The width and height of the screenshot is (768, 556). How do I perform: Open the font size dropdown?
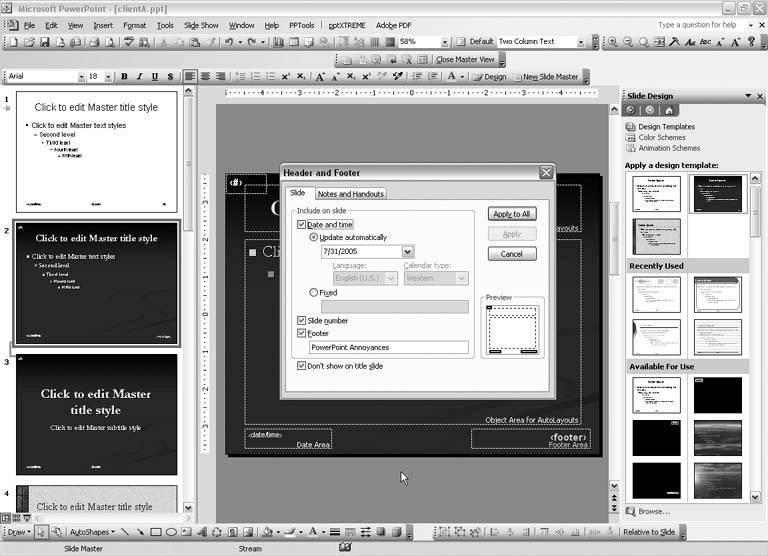click(x=107, y=77)
